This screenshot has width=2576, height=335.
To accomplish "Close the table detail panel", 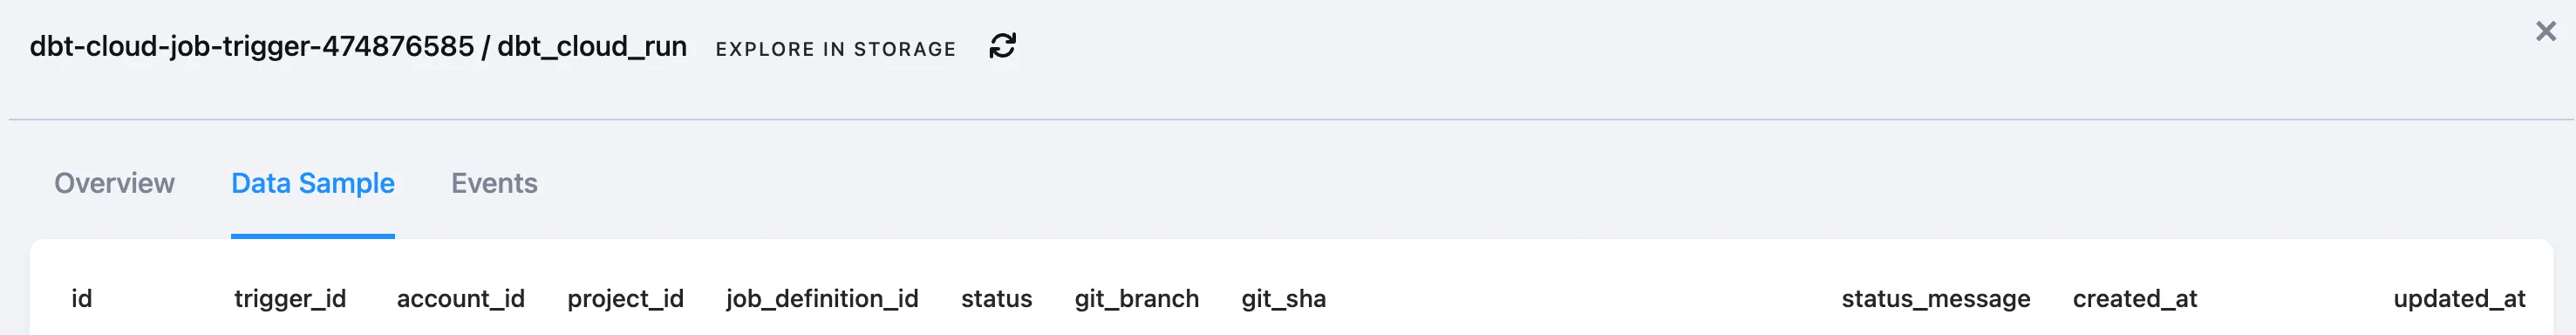I will (x=2546, y=32).
